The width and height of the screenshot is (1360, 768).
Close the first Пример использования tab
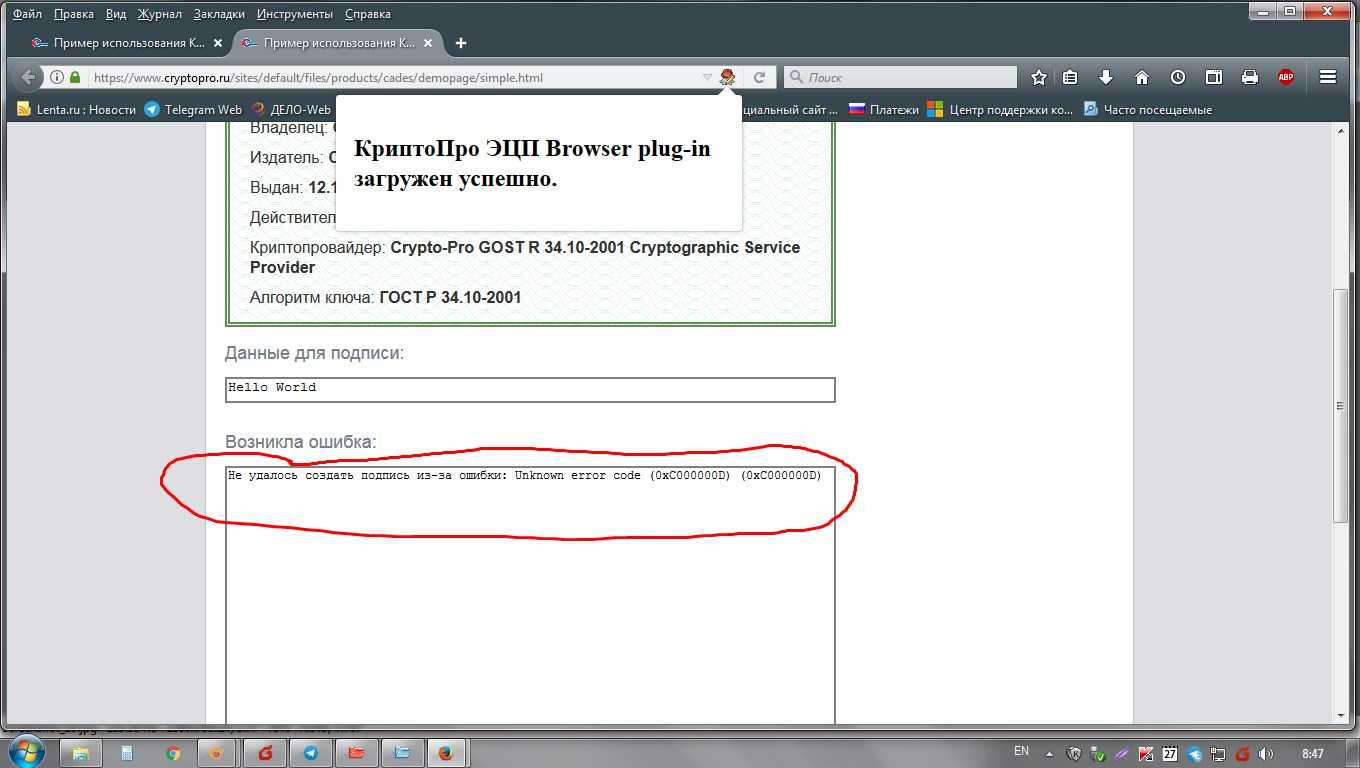click(218, 44)
